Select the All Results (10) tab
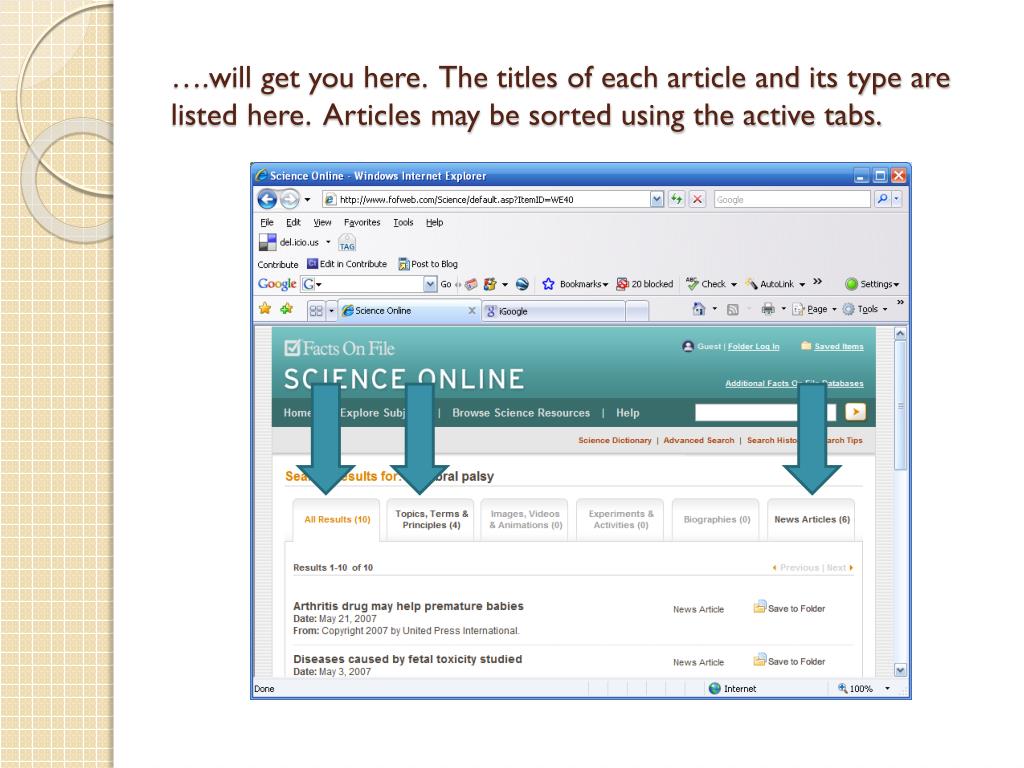Viewport: 1024px width, 768px height. click(x=337, y=520)
